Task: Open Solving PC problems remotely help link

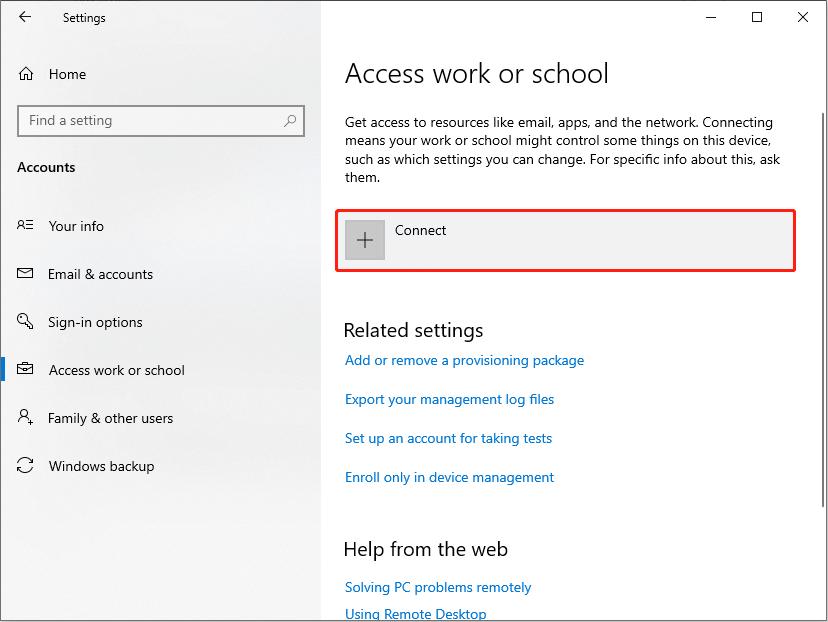Action: [x=438, y=587]
